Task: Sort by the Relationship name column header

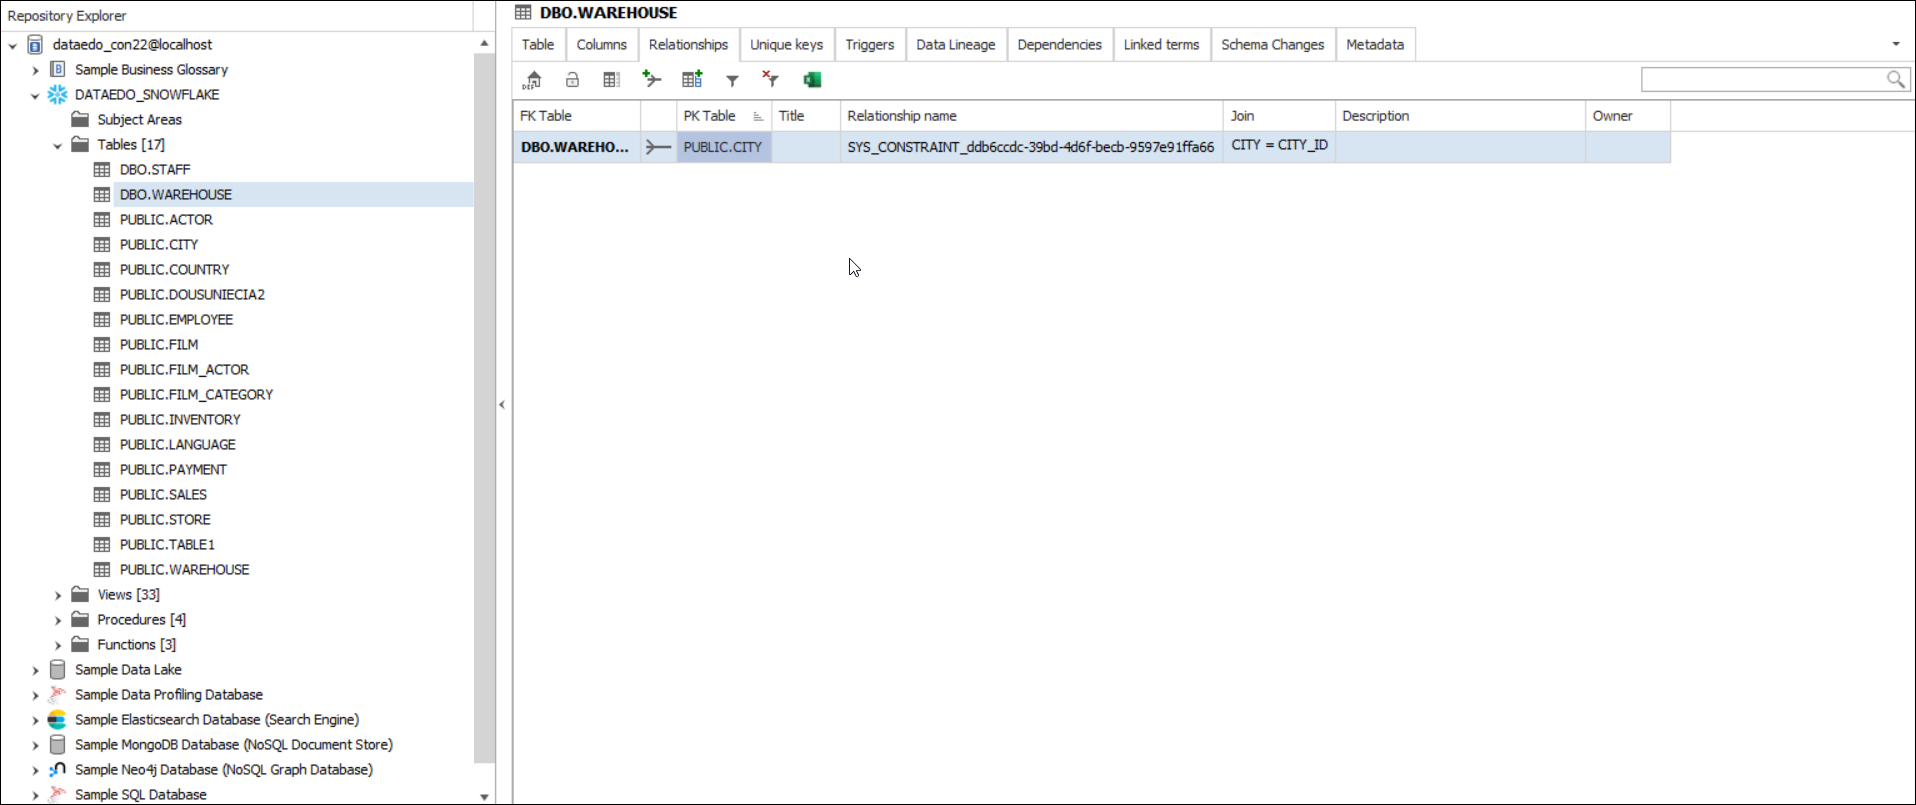Action: coord(1030,116)
